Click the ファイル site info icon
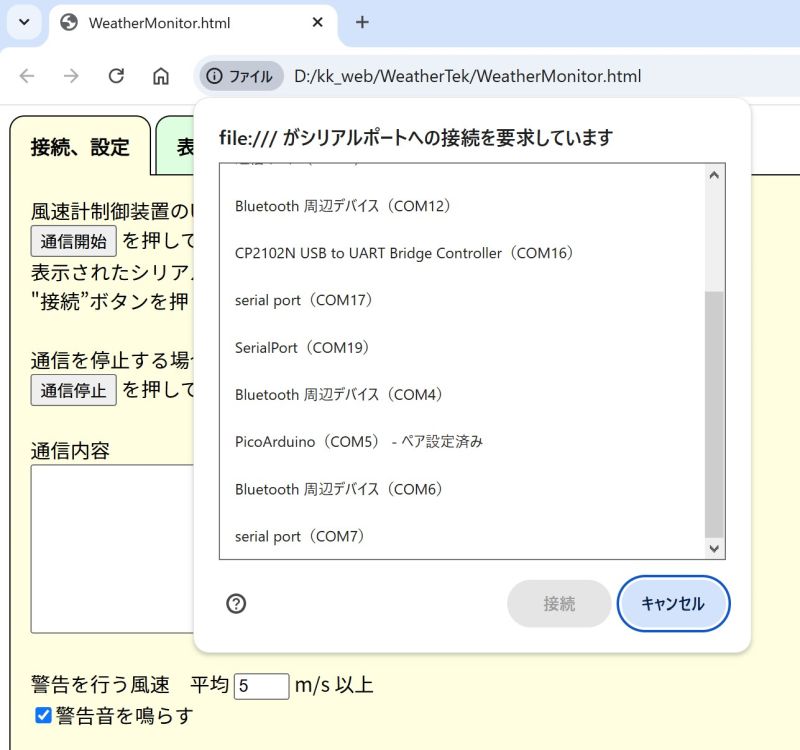This screenshot has height=750, width=800. point(240,76)
